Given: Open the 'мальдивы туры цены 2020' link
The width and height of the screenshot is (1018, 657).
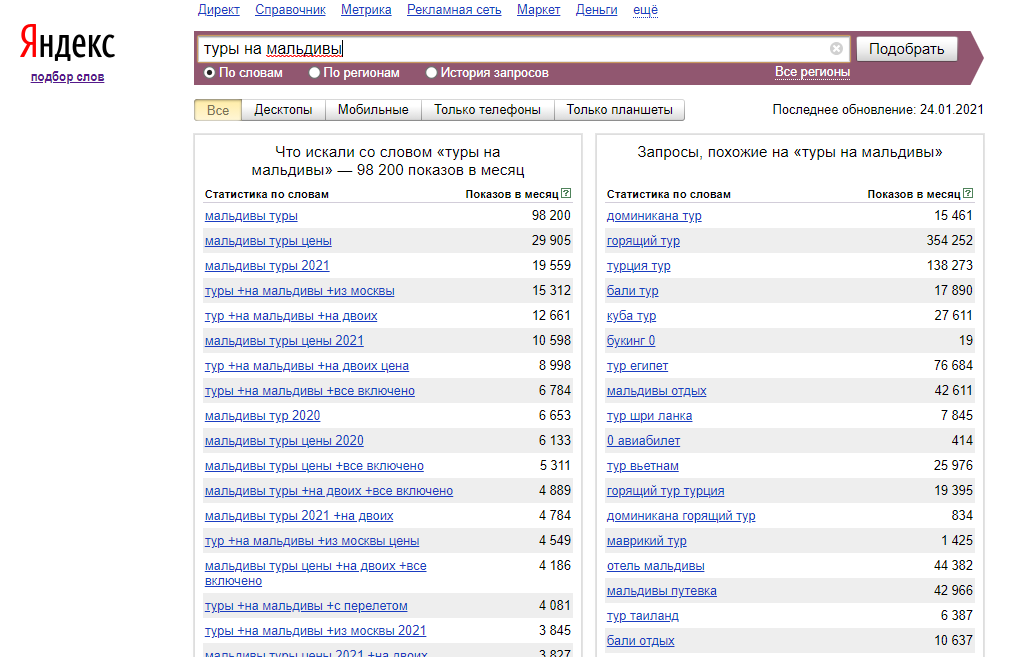Looking at the screenshot, I should tap(284, 441).
